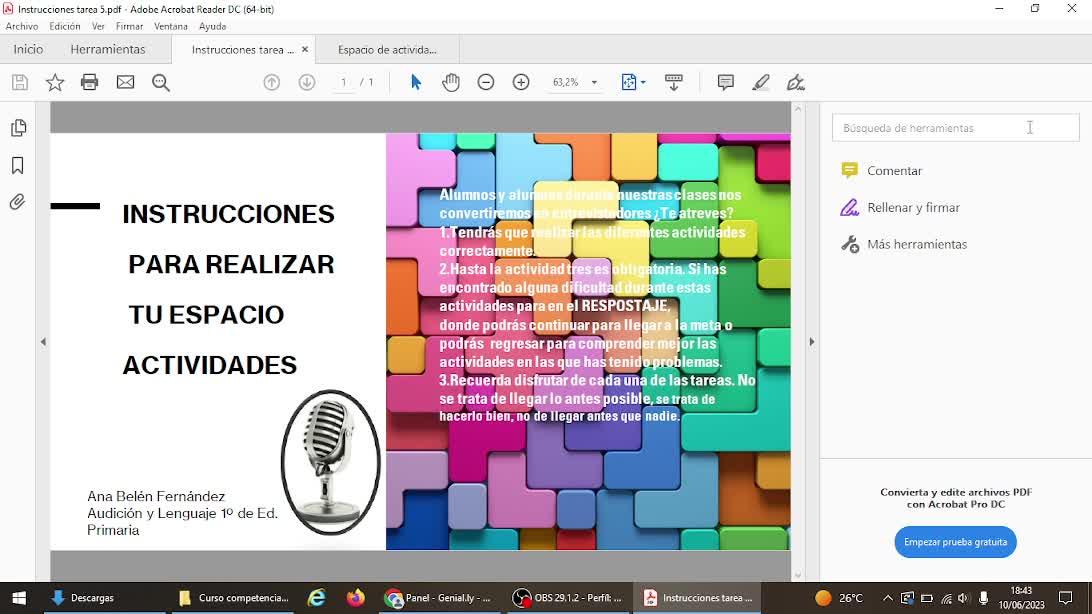Collapse the right tools pane arrow
This screenshot has width=1092, height=614.
click(x=811, y=342)
